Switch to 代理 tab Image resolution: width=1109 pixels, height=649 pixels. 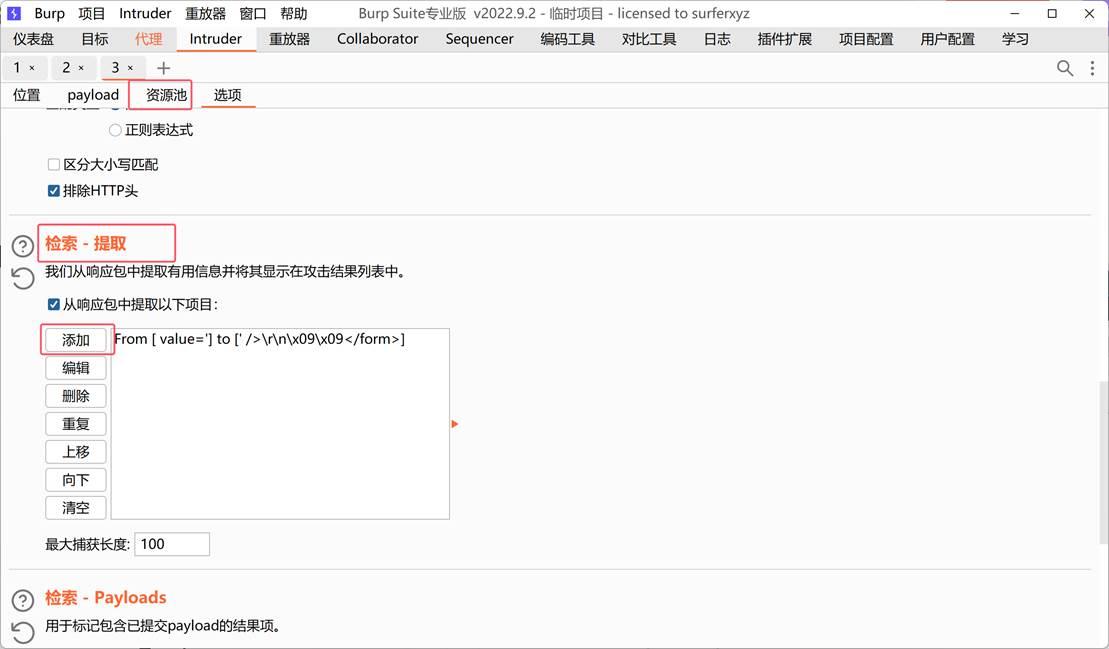tap(149, 39)
